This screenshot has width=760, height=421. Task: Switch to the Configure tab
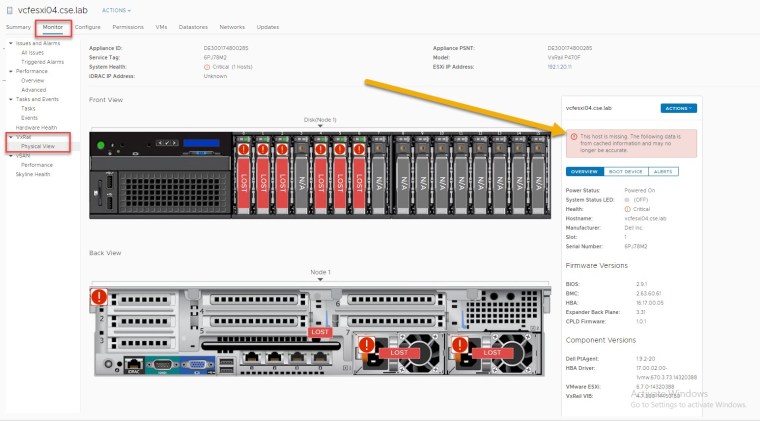(87, 27)
